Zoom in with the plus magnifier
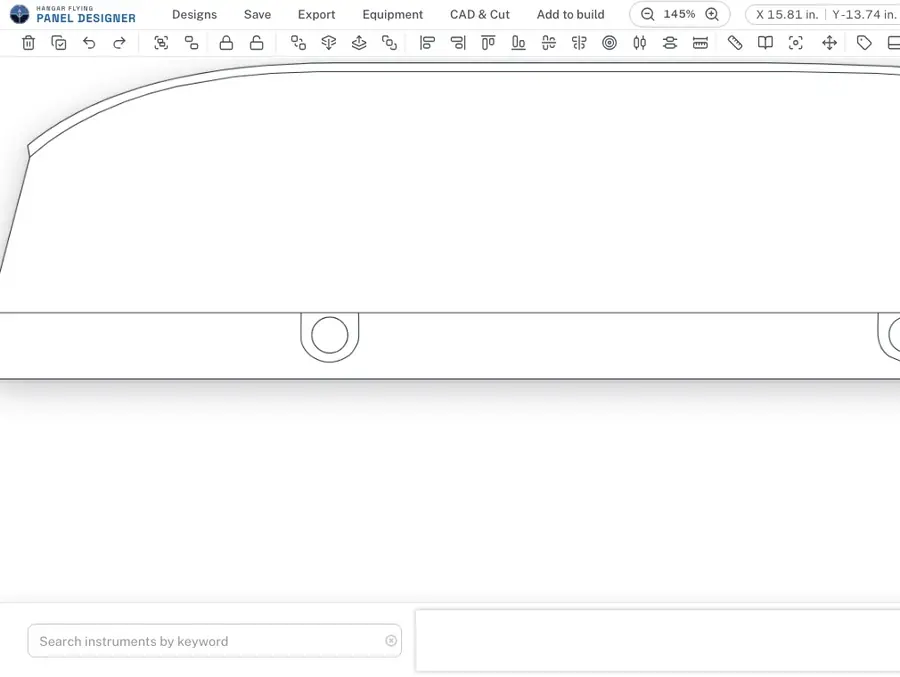Viewport: 900px width, 677px height. point(712,14)
